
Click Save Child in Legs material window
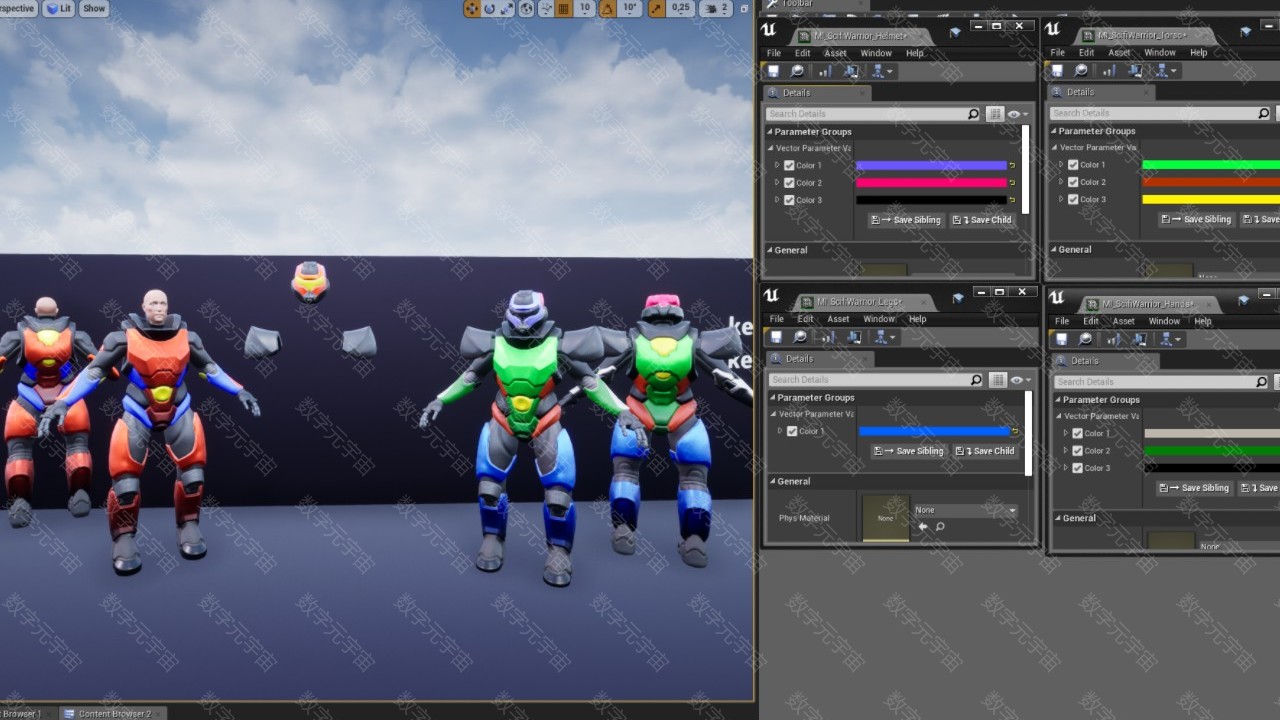[x=985, y=451]
